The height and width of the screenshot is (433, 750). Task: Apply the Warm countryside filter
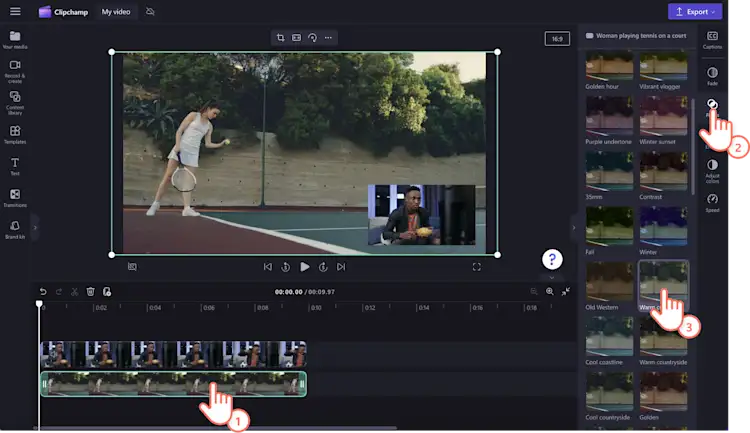[663, 341]
